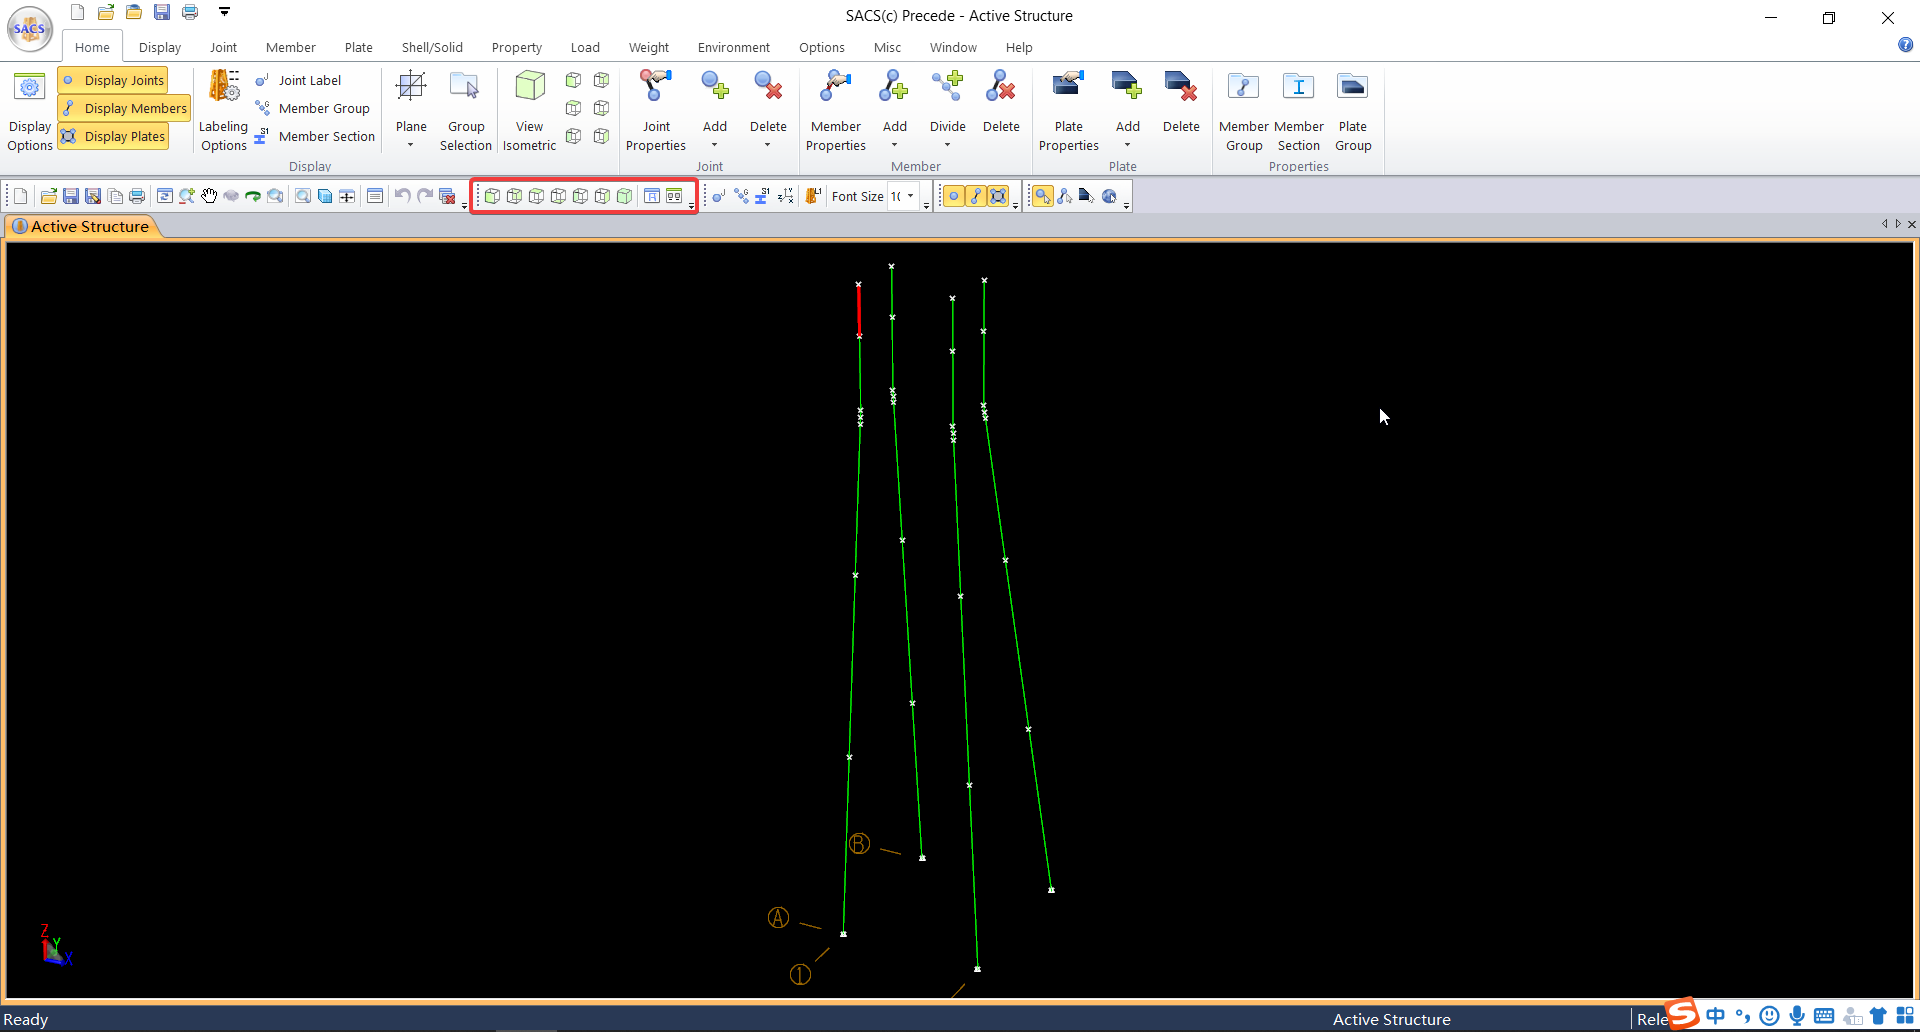The width and height of the screenshot is (1920, 1032).
Task: Toggle the joint display button in the toolbar
Action: click(x=953, y=196)
